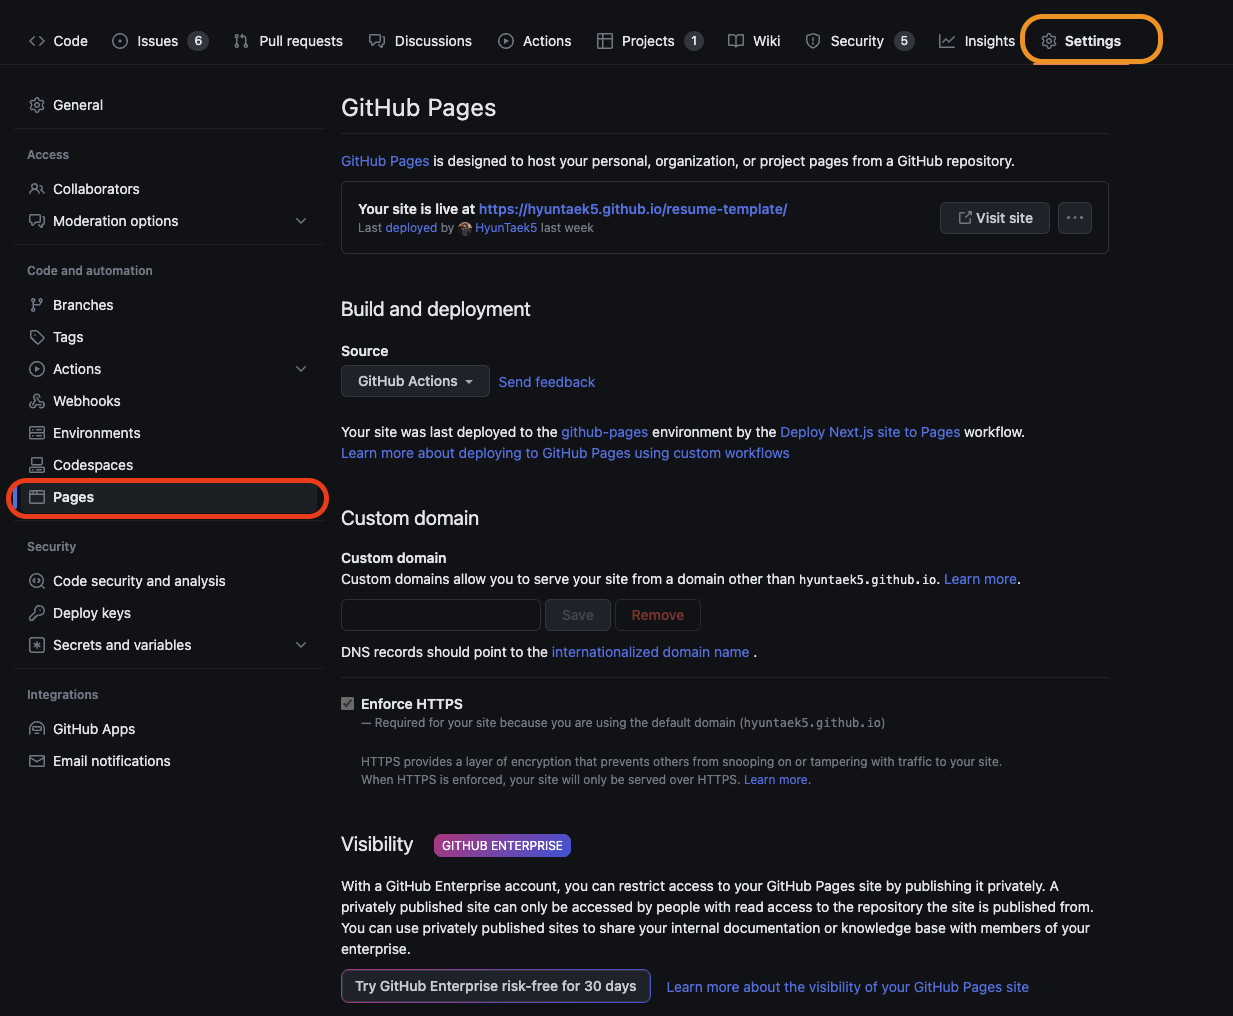The image size is (1233, 1016).
Task: Click the Tags label icon
Action: click(x=37, y=337)
